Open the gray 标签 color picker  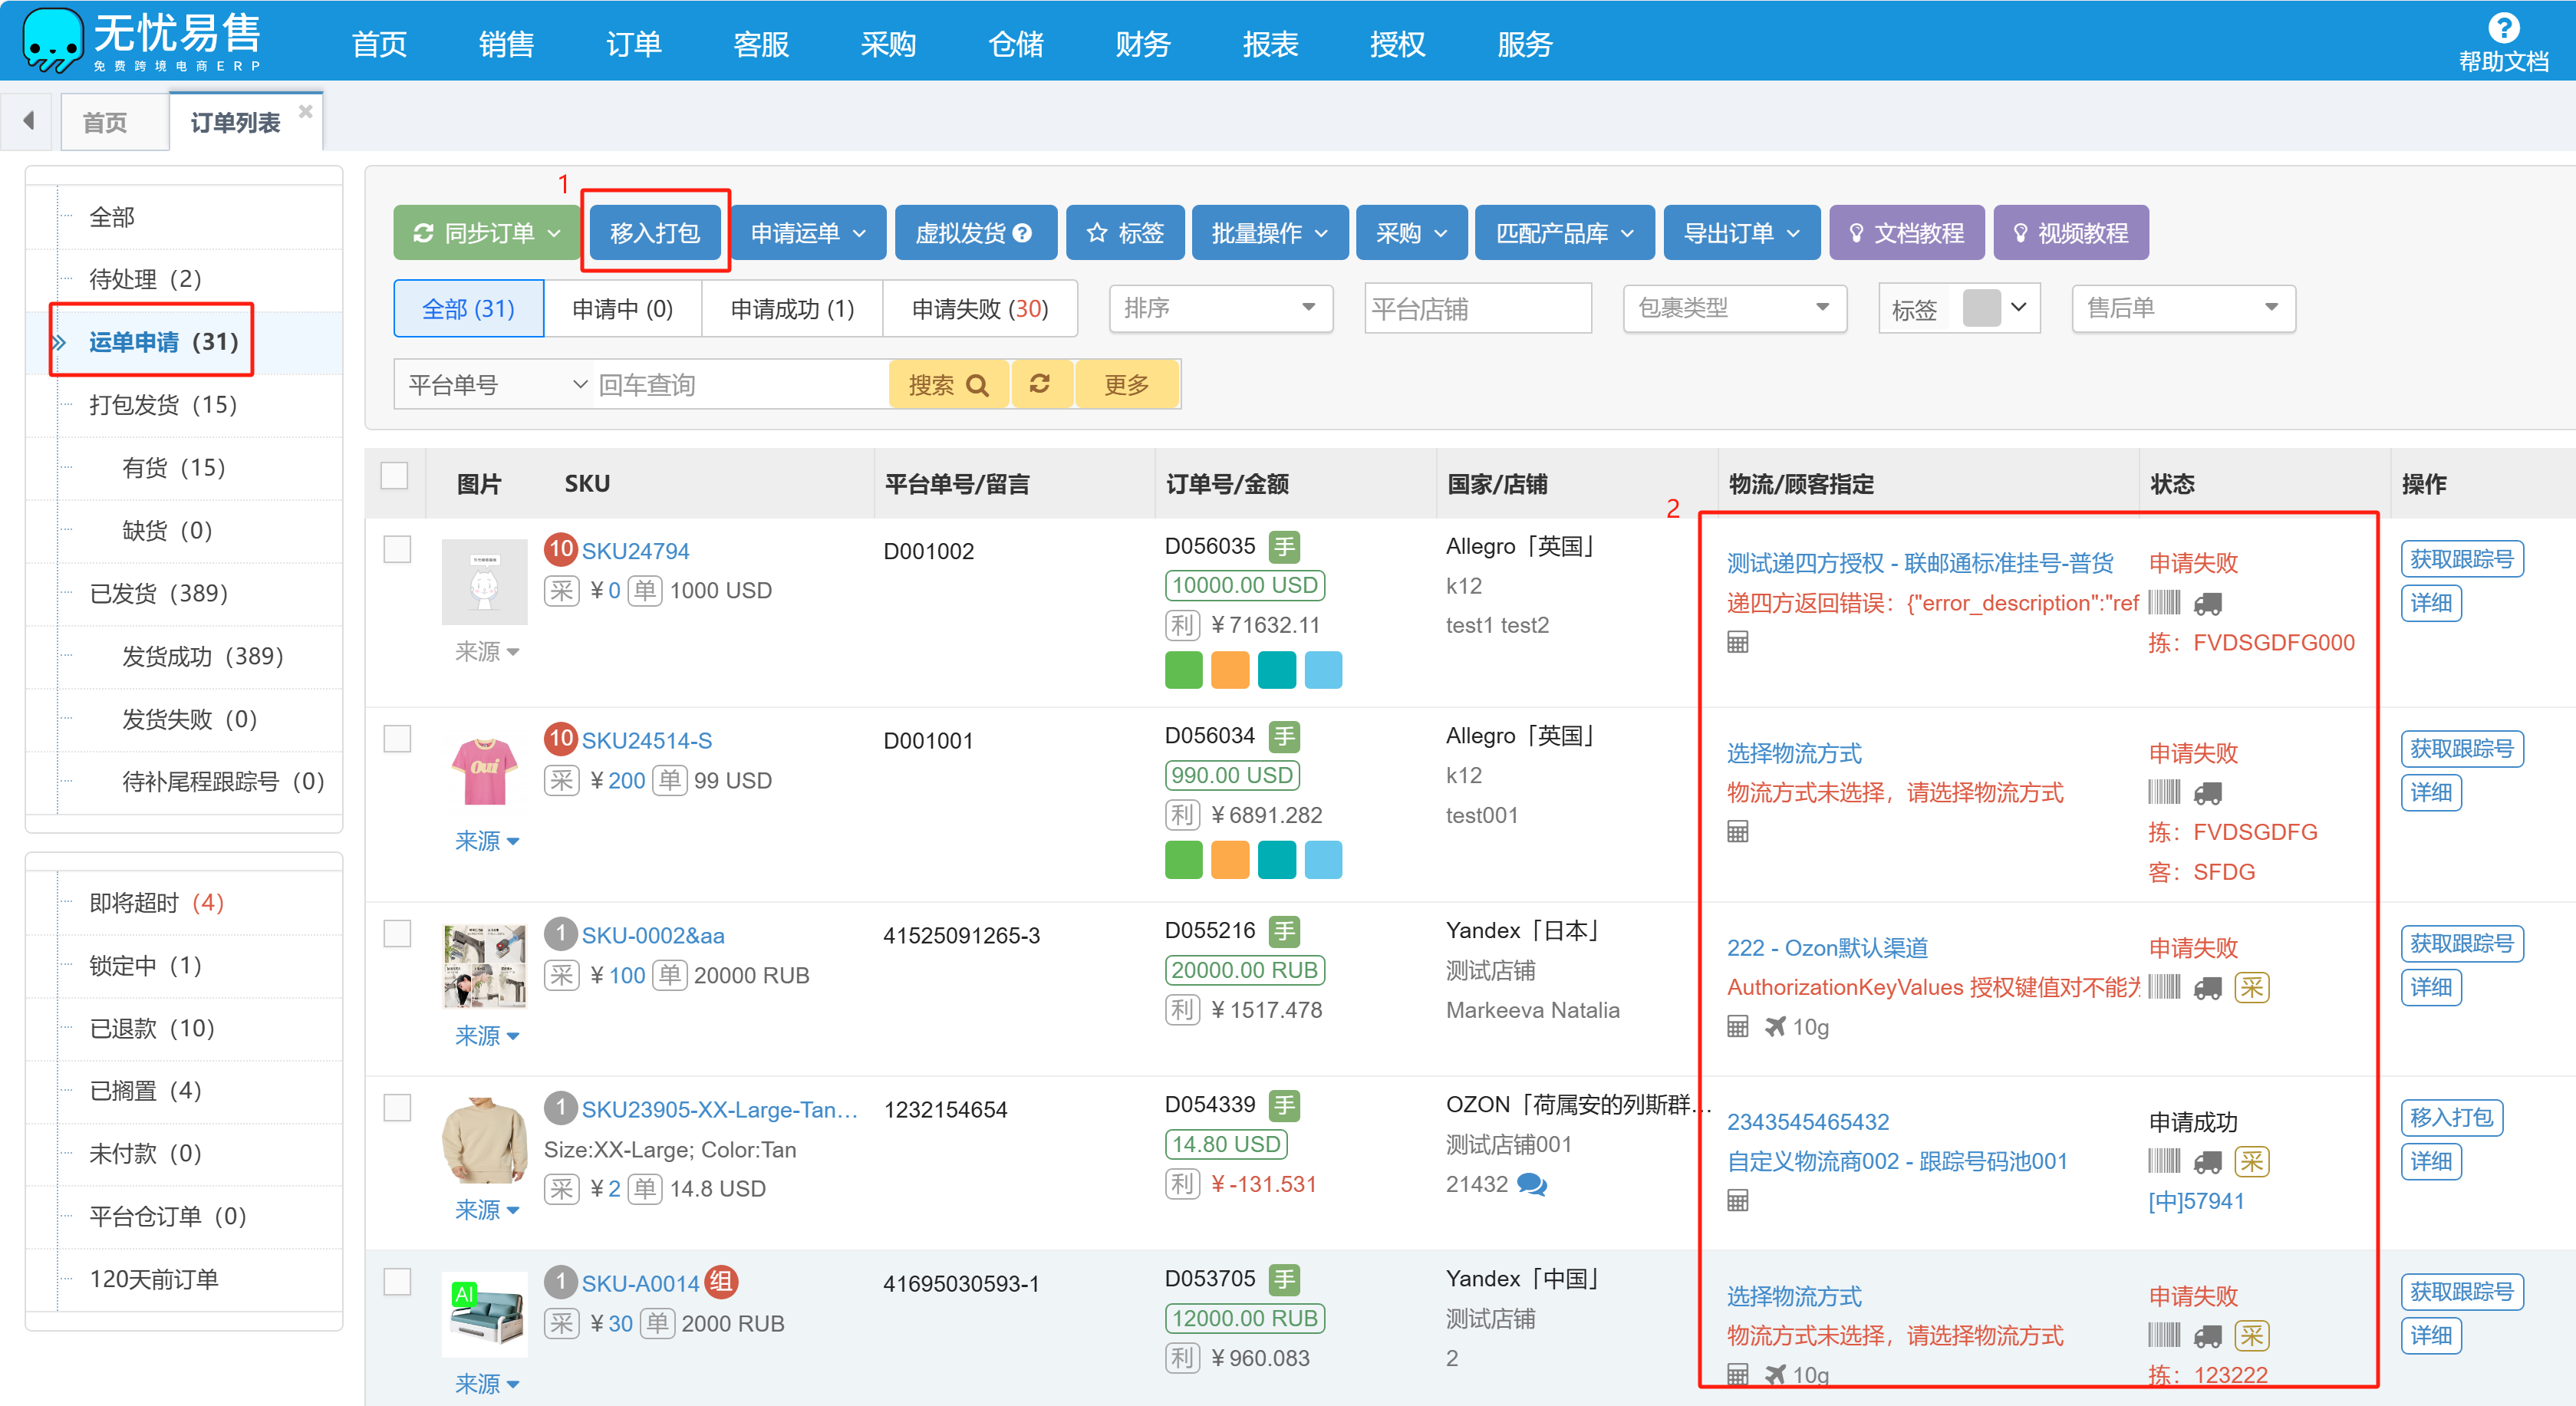(x=1995, y=308)
